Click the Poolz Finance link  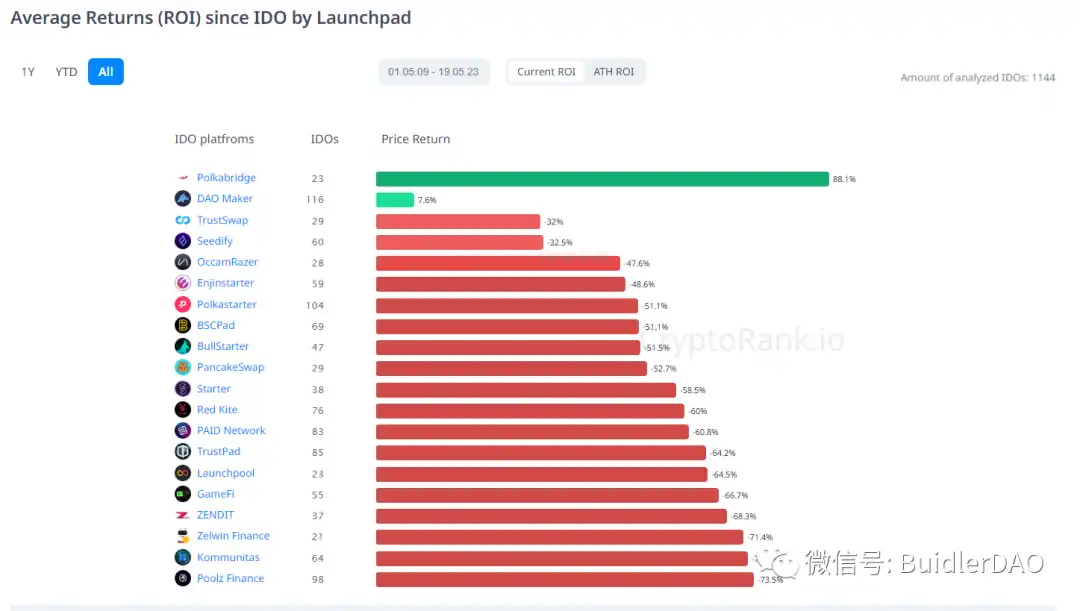228,577
